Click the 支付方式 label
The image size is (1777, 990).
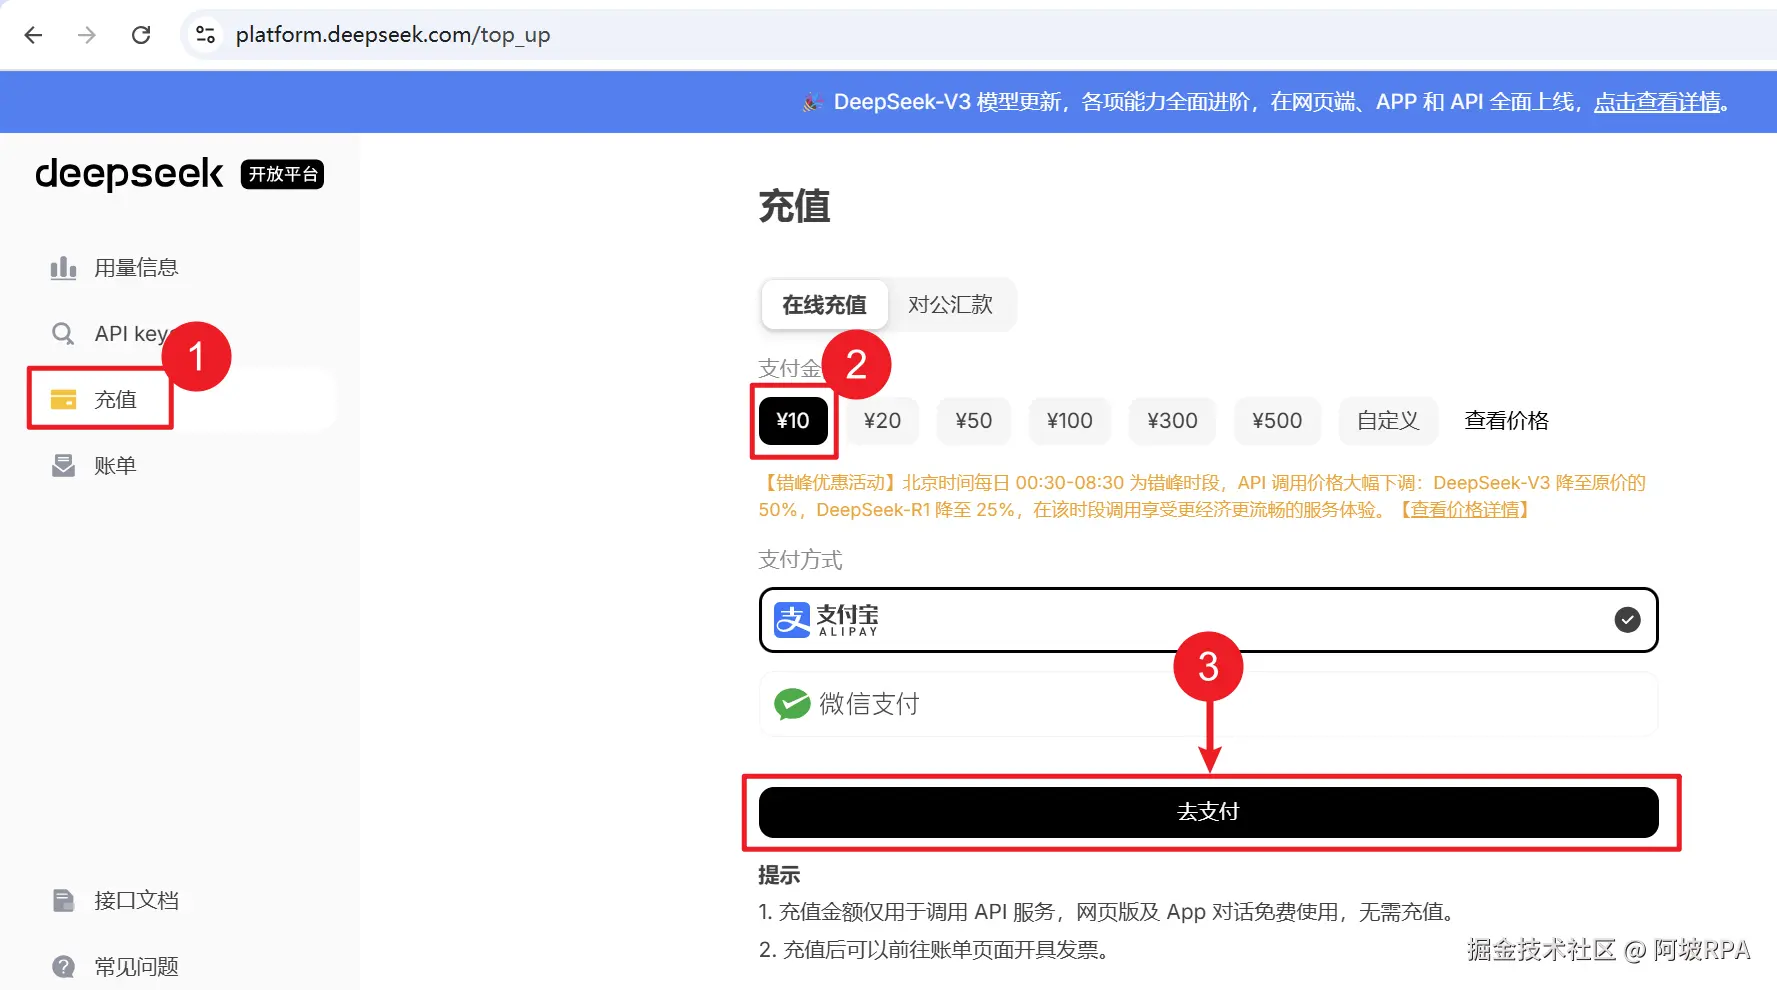tap(800, 560)
